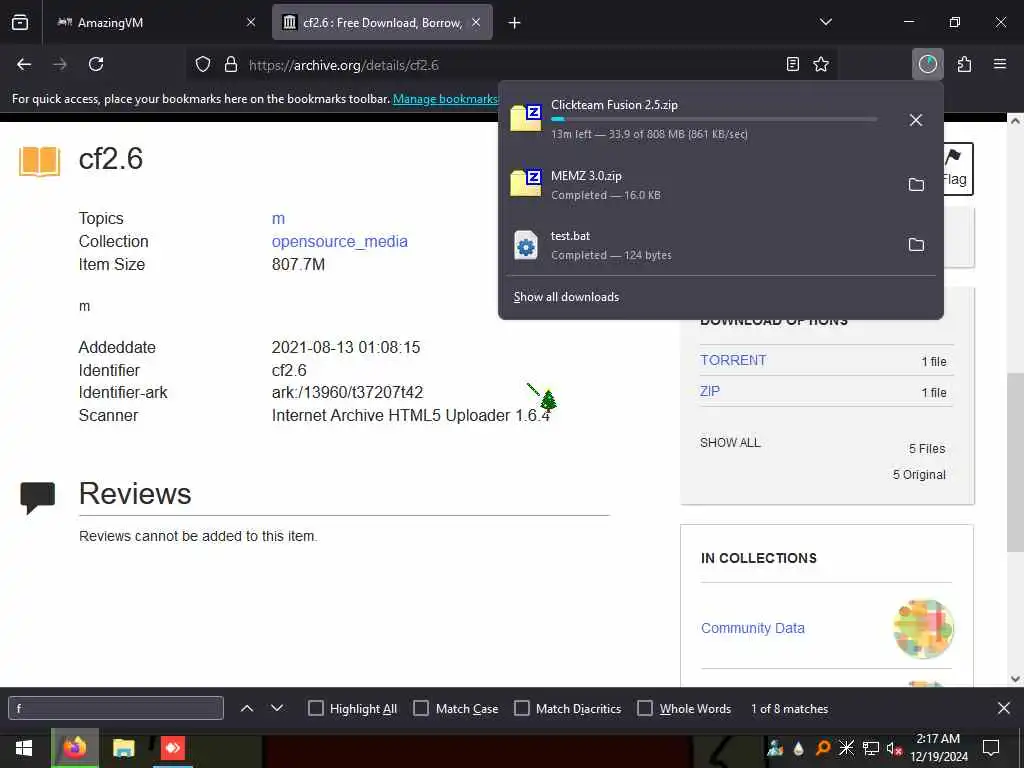
Task: Open Firefox View icon in tab bar
Action: 20,22
